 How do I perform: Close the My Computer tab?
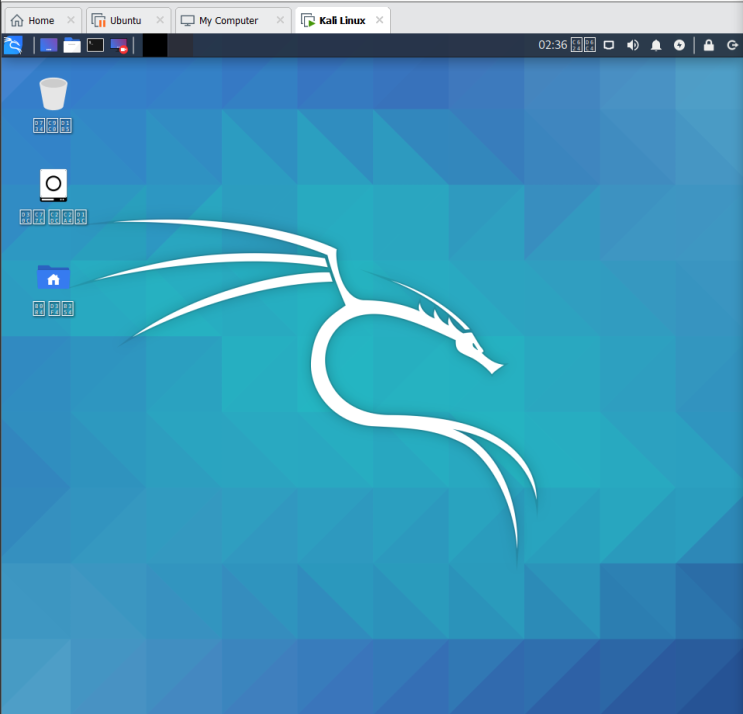tap(281, 20)
